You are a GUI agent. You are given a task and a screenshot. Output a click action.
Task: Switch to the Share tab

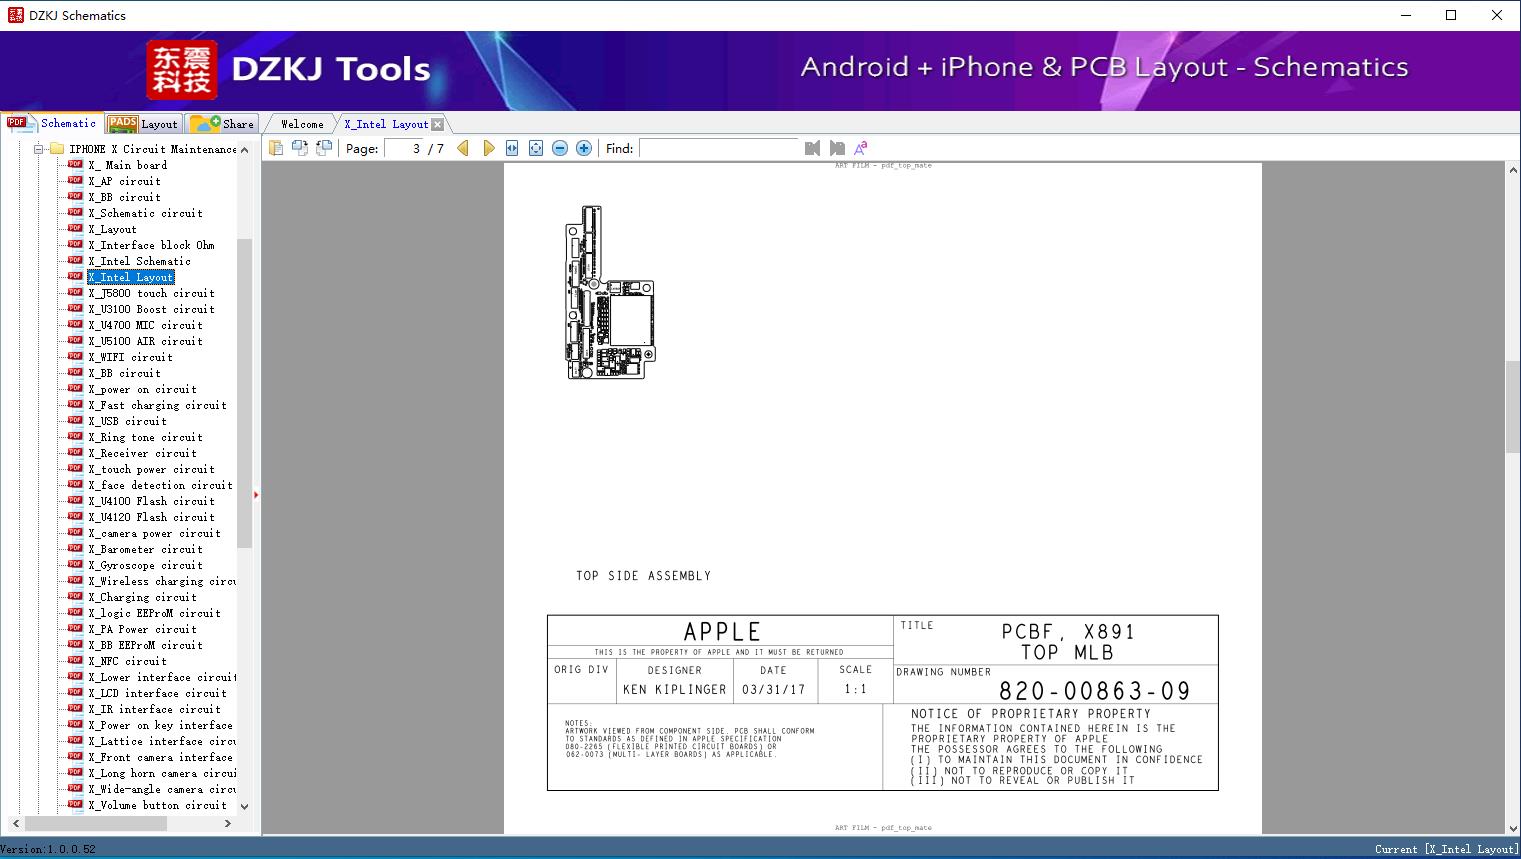[x=222, y=124]
